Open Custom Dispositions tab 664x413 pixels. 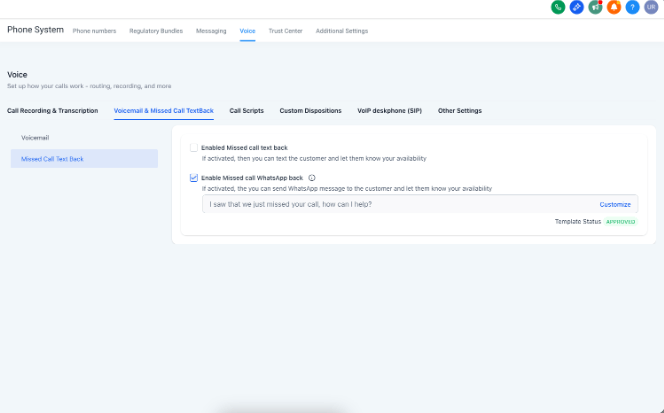[310, 111]
